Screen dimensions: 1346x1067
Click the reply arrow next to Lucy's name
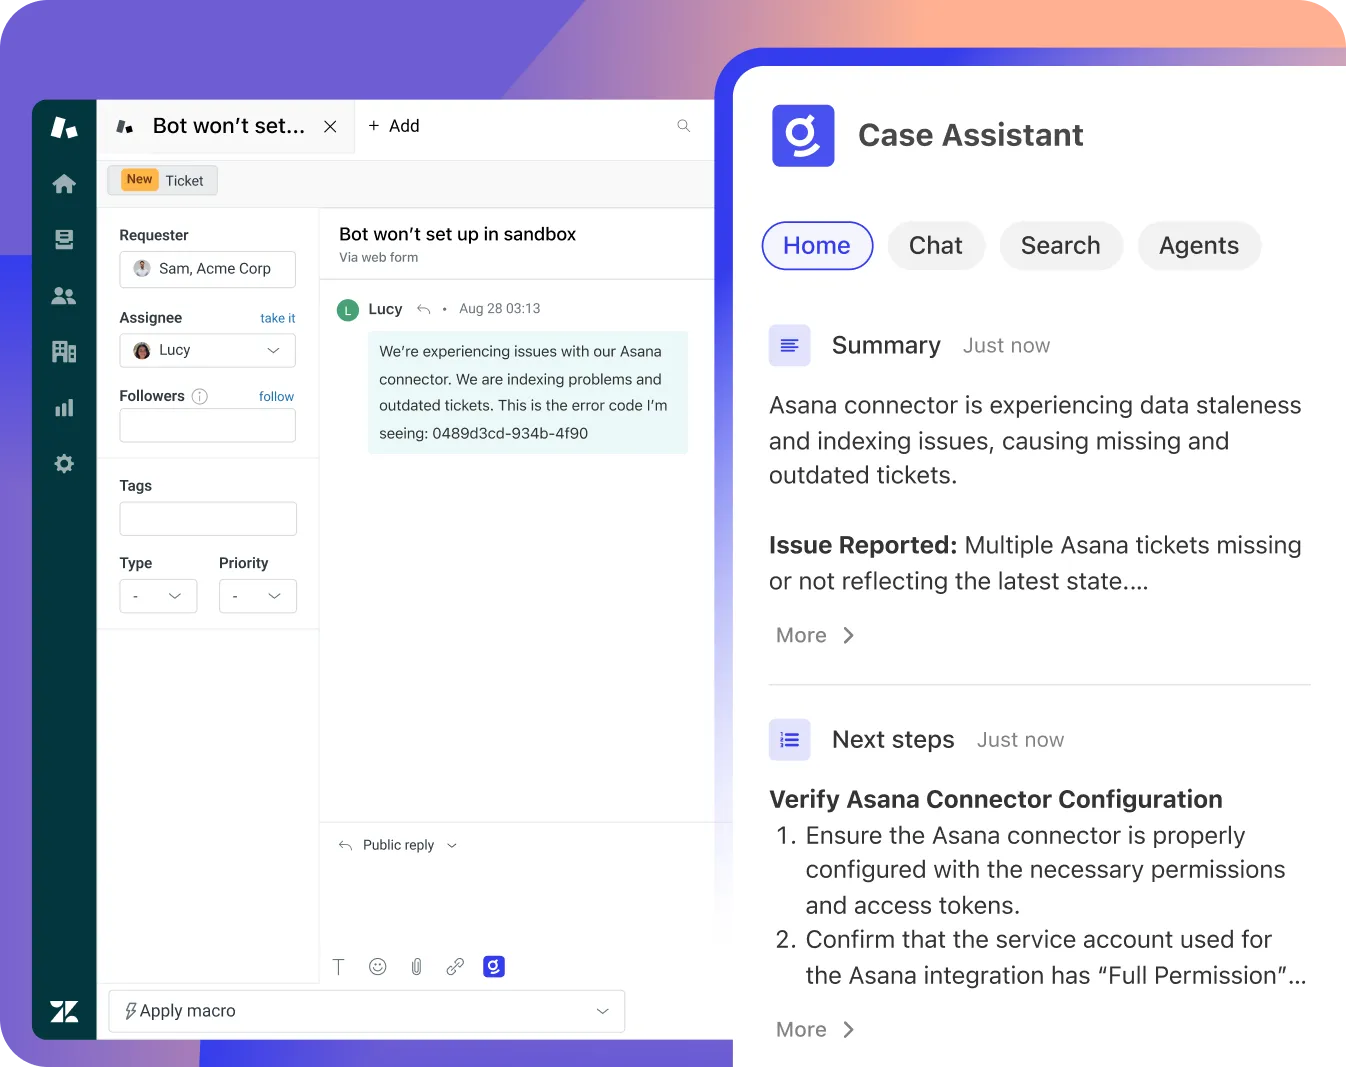424,309
